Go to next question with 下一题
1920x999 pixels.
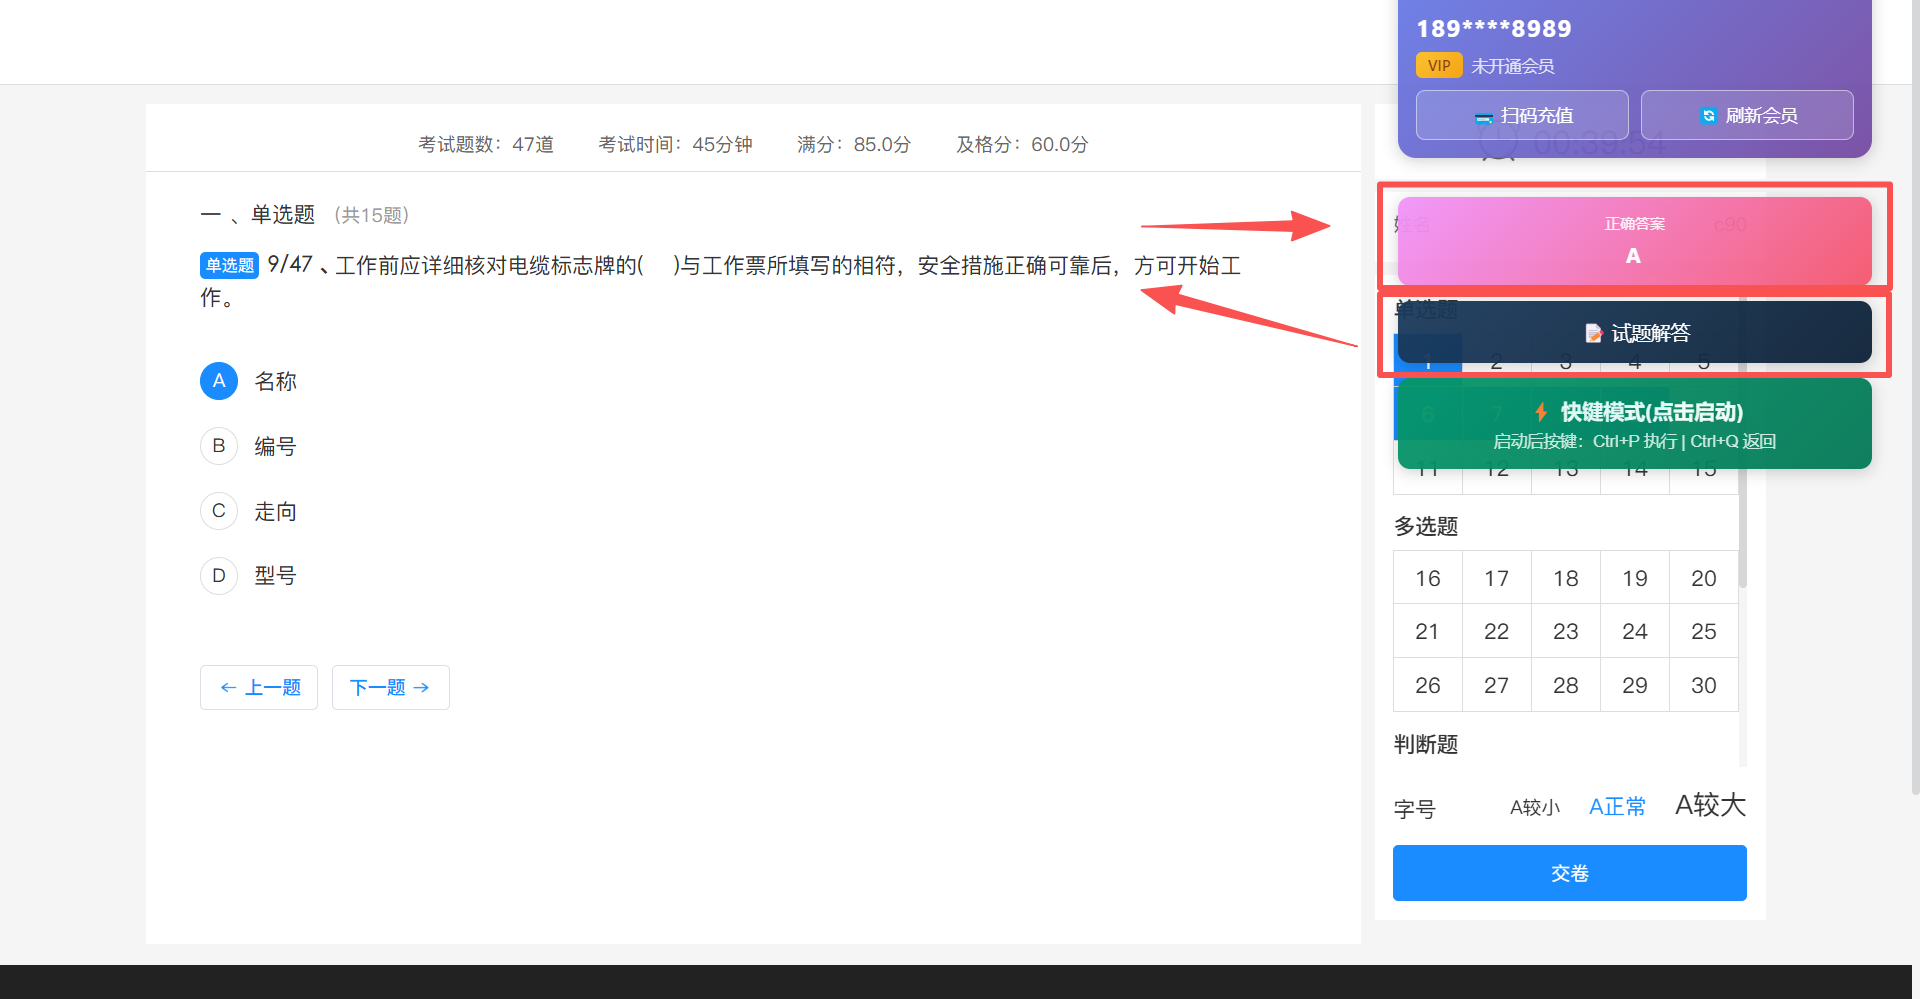pyautogui.click(x=391, y=688)
